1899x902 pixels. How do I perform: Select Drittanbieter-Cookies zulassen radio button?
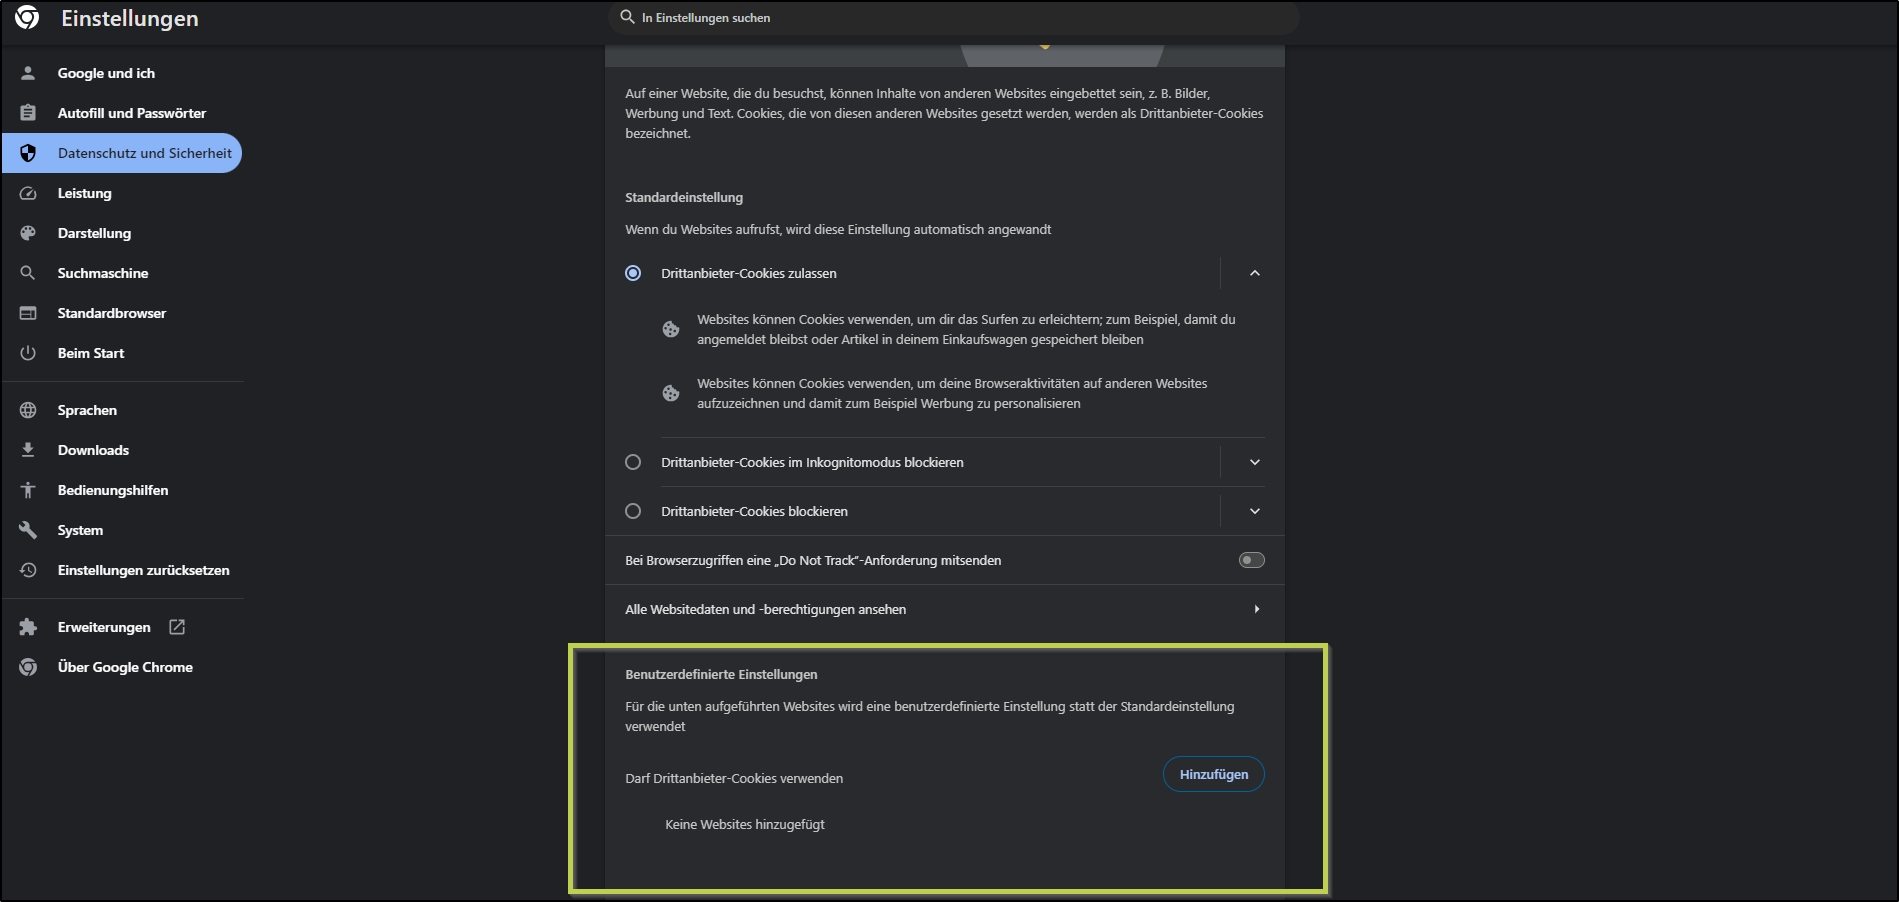click(633, 273)
